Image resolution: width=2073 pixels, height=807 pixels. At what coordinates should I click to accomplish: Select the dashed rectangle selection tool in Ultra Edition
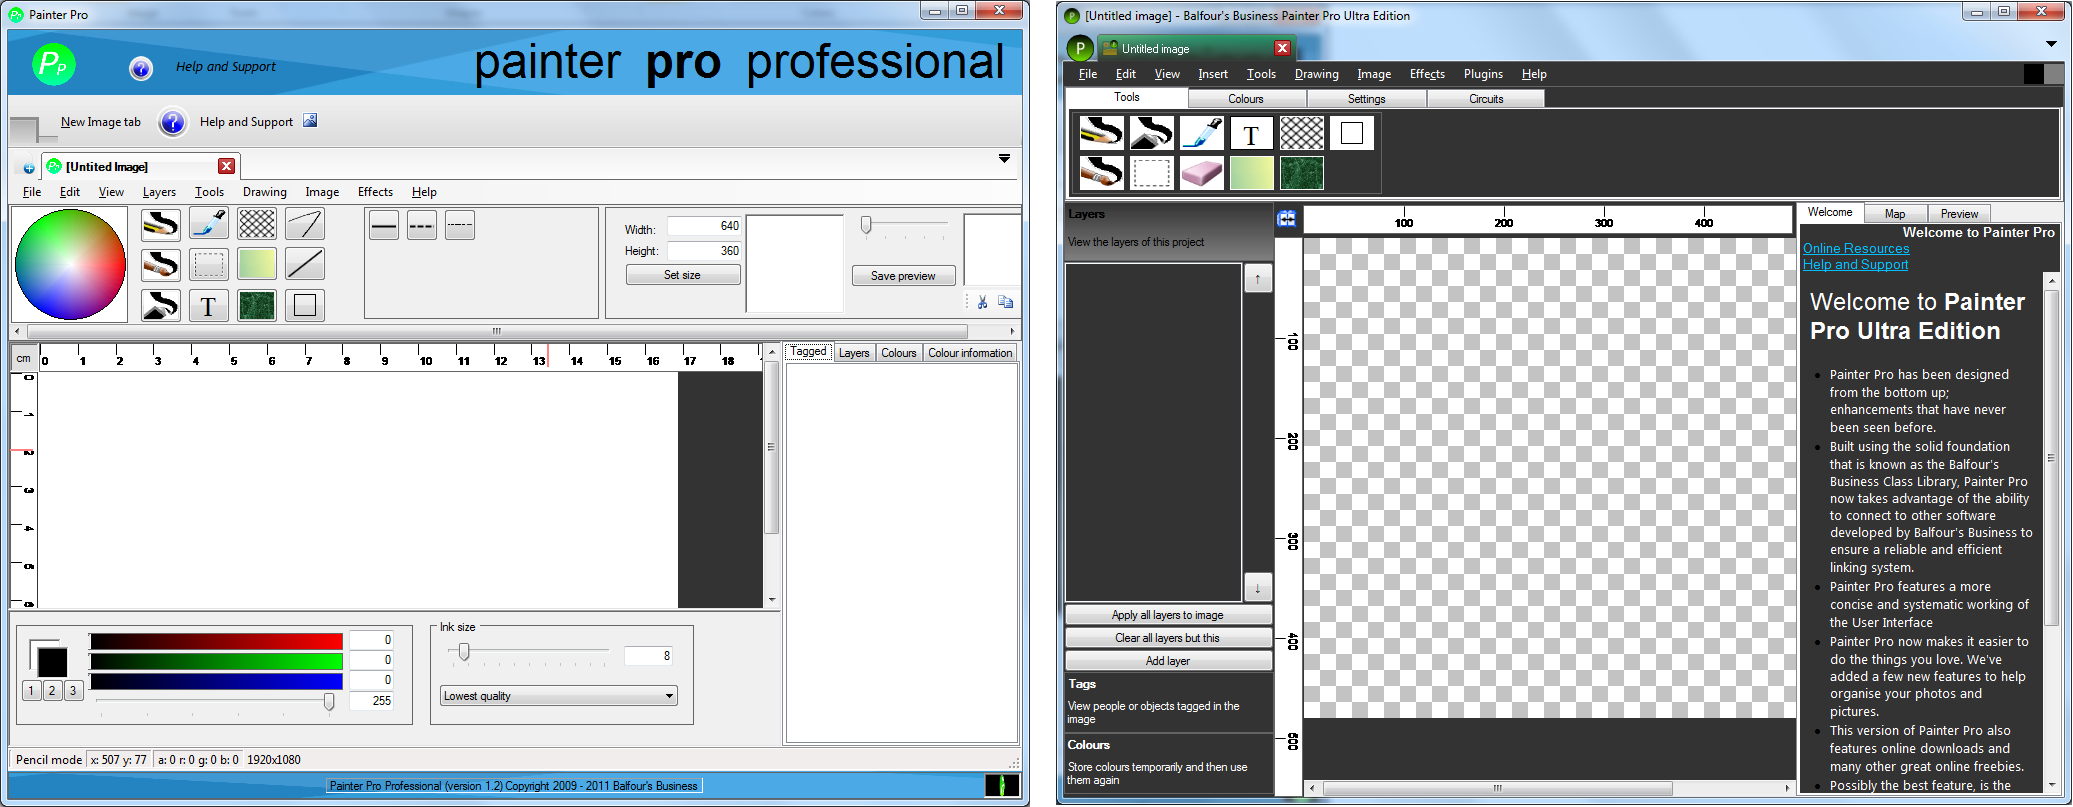[1151, 173]
